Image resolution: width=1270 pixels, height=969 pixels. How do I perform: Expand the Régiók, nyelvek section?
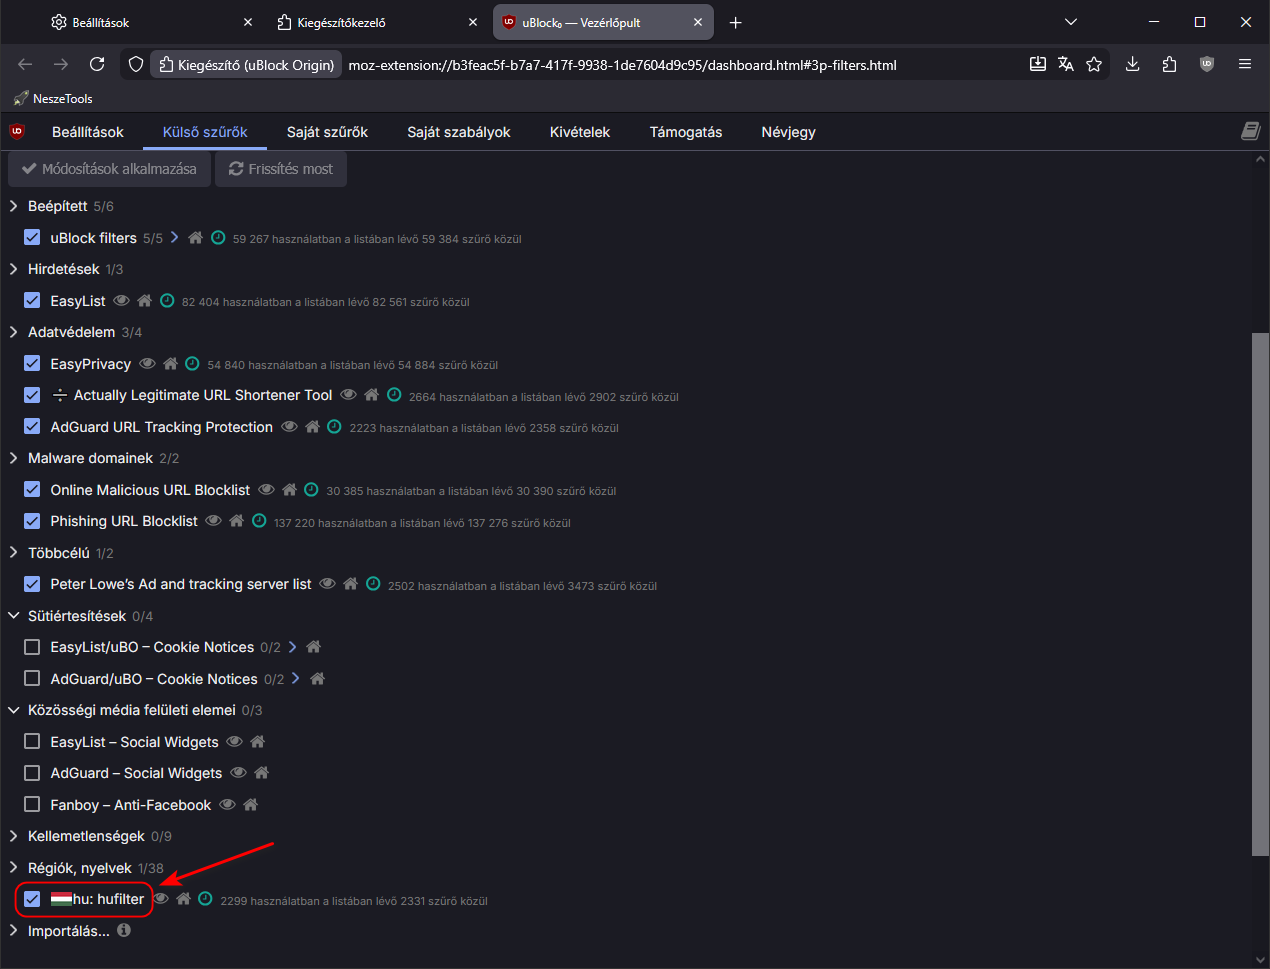point(13,868)
